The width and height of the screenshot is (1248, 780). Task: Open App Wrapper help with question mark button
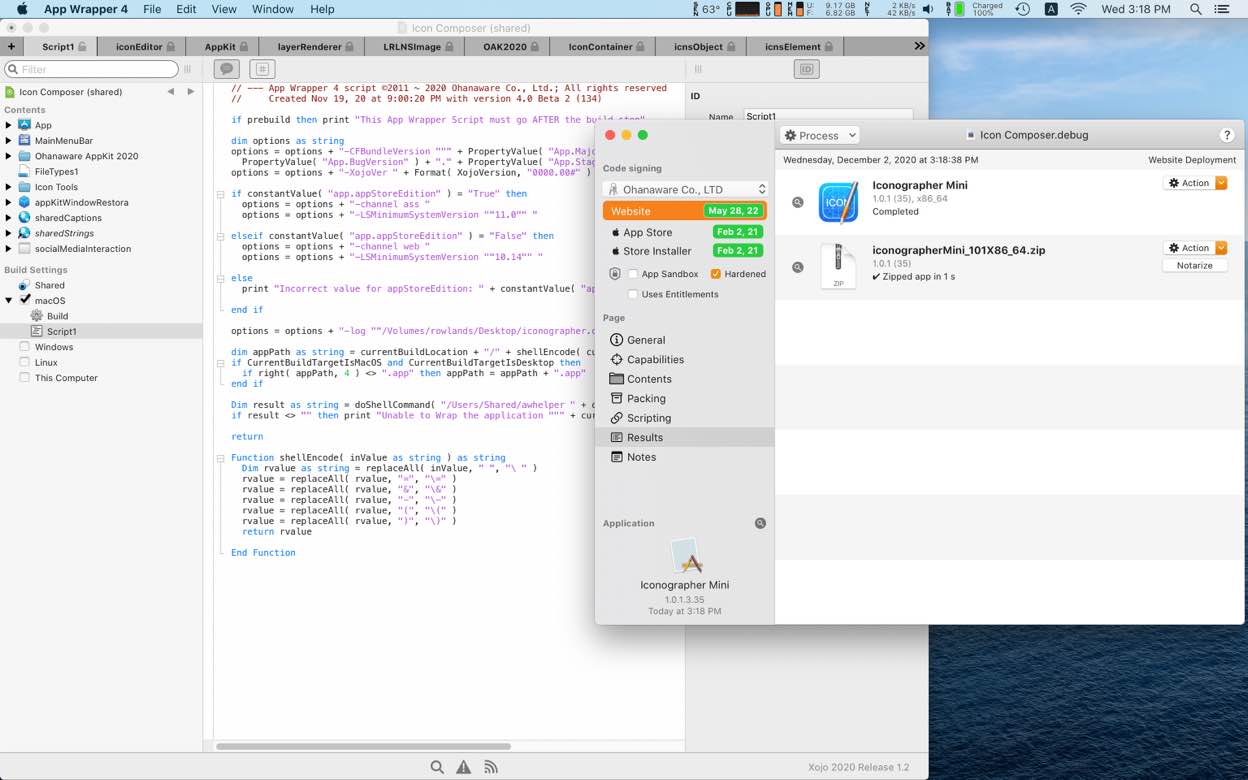[x=1227, y=135]
